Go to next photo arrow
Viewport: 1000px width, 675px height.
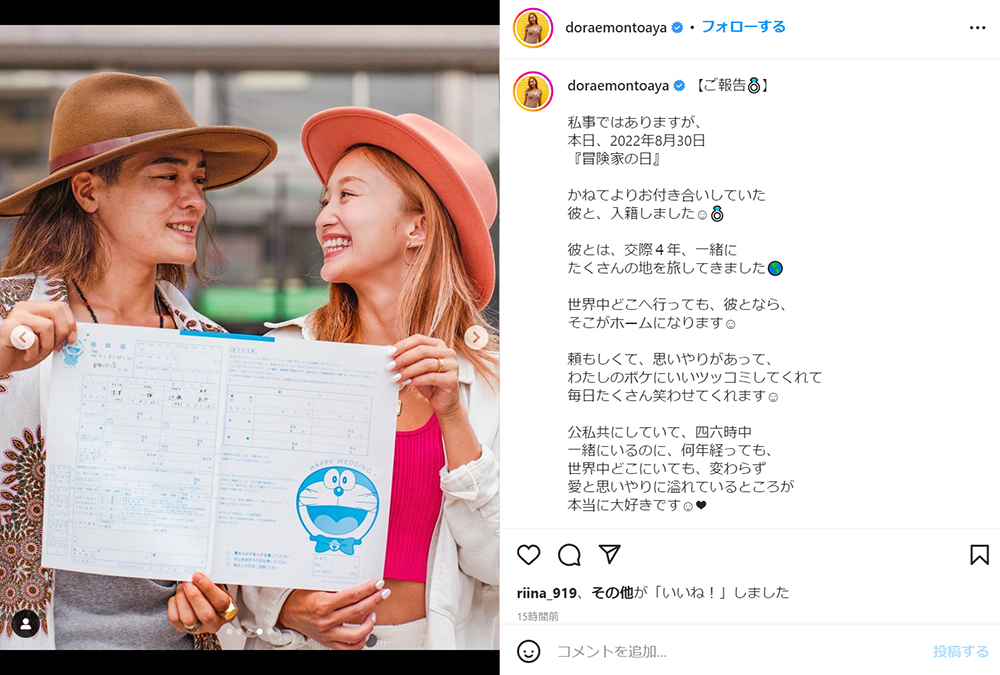tap(476, 337)
